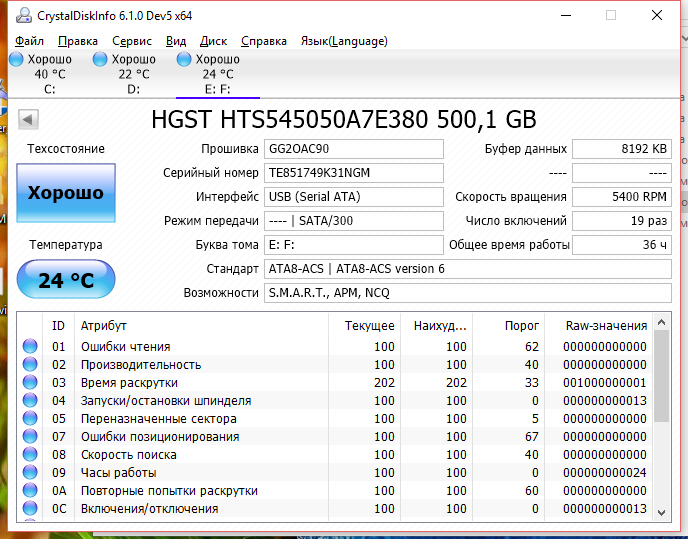Select the Скорость поиска row text
The image size is (688, 539).
click(x=129, y=455)
